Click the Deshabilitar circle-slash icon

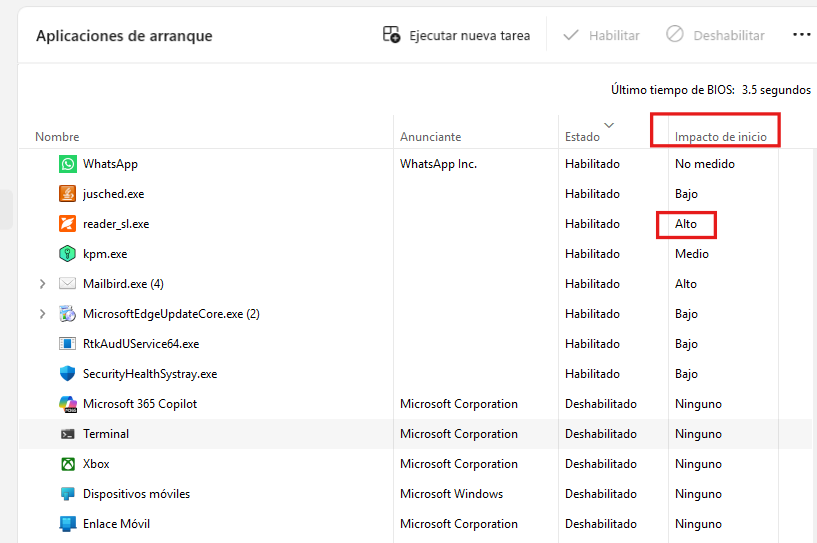coord(675,34)
